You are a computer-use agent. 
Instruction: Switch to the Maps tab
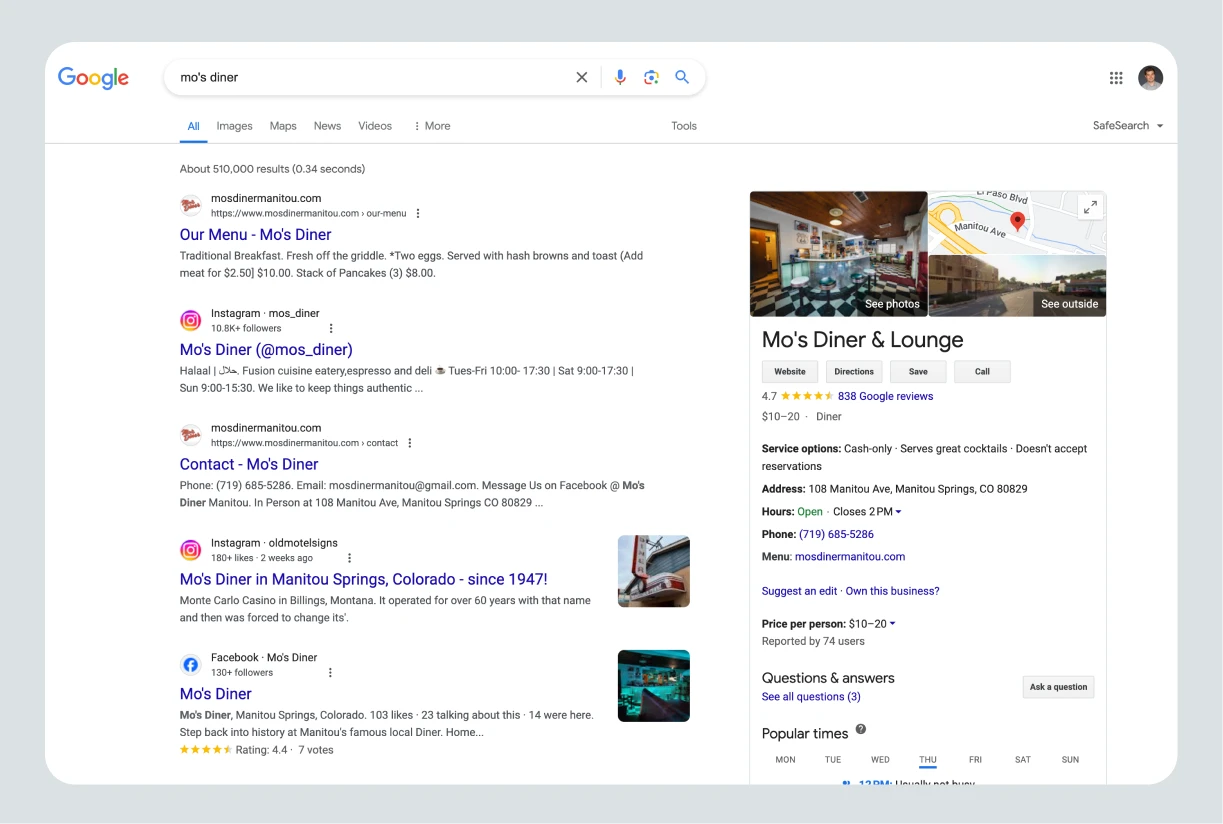tap(283, 126)
